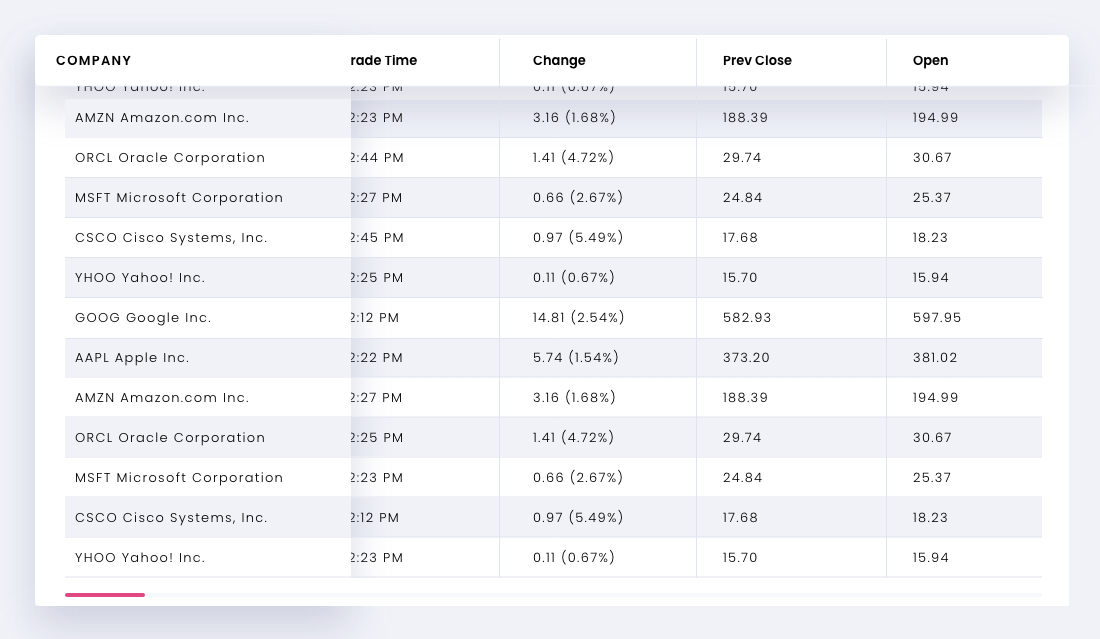Select the AAPL Apple Inc. row
The height and width of the screenshot is (639, 1100).
click(132, 358)
